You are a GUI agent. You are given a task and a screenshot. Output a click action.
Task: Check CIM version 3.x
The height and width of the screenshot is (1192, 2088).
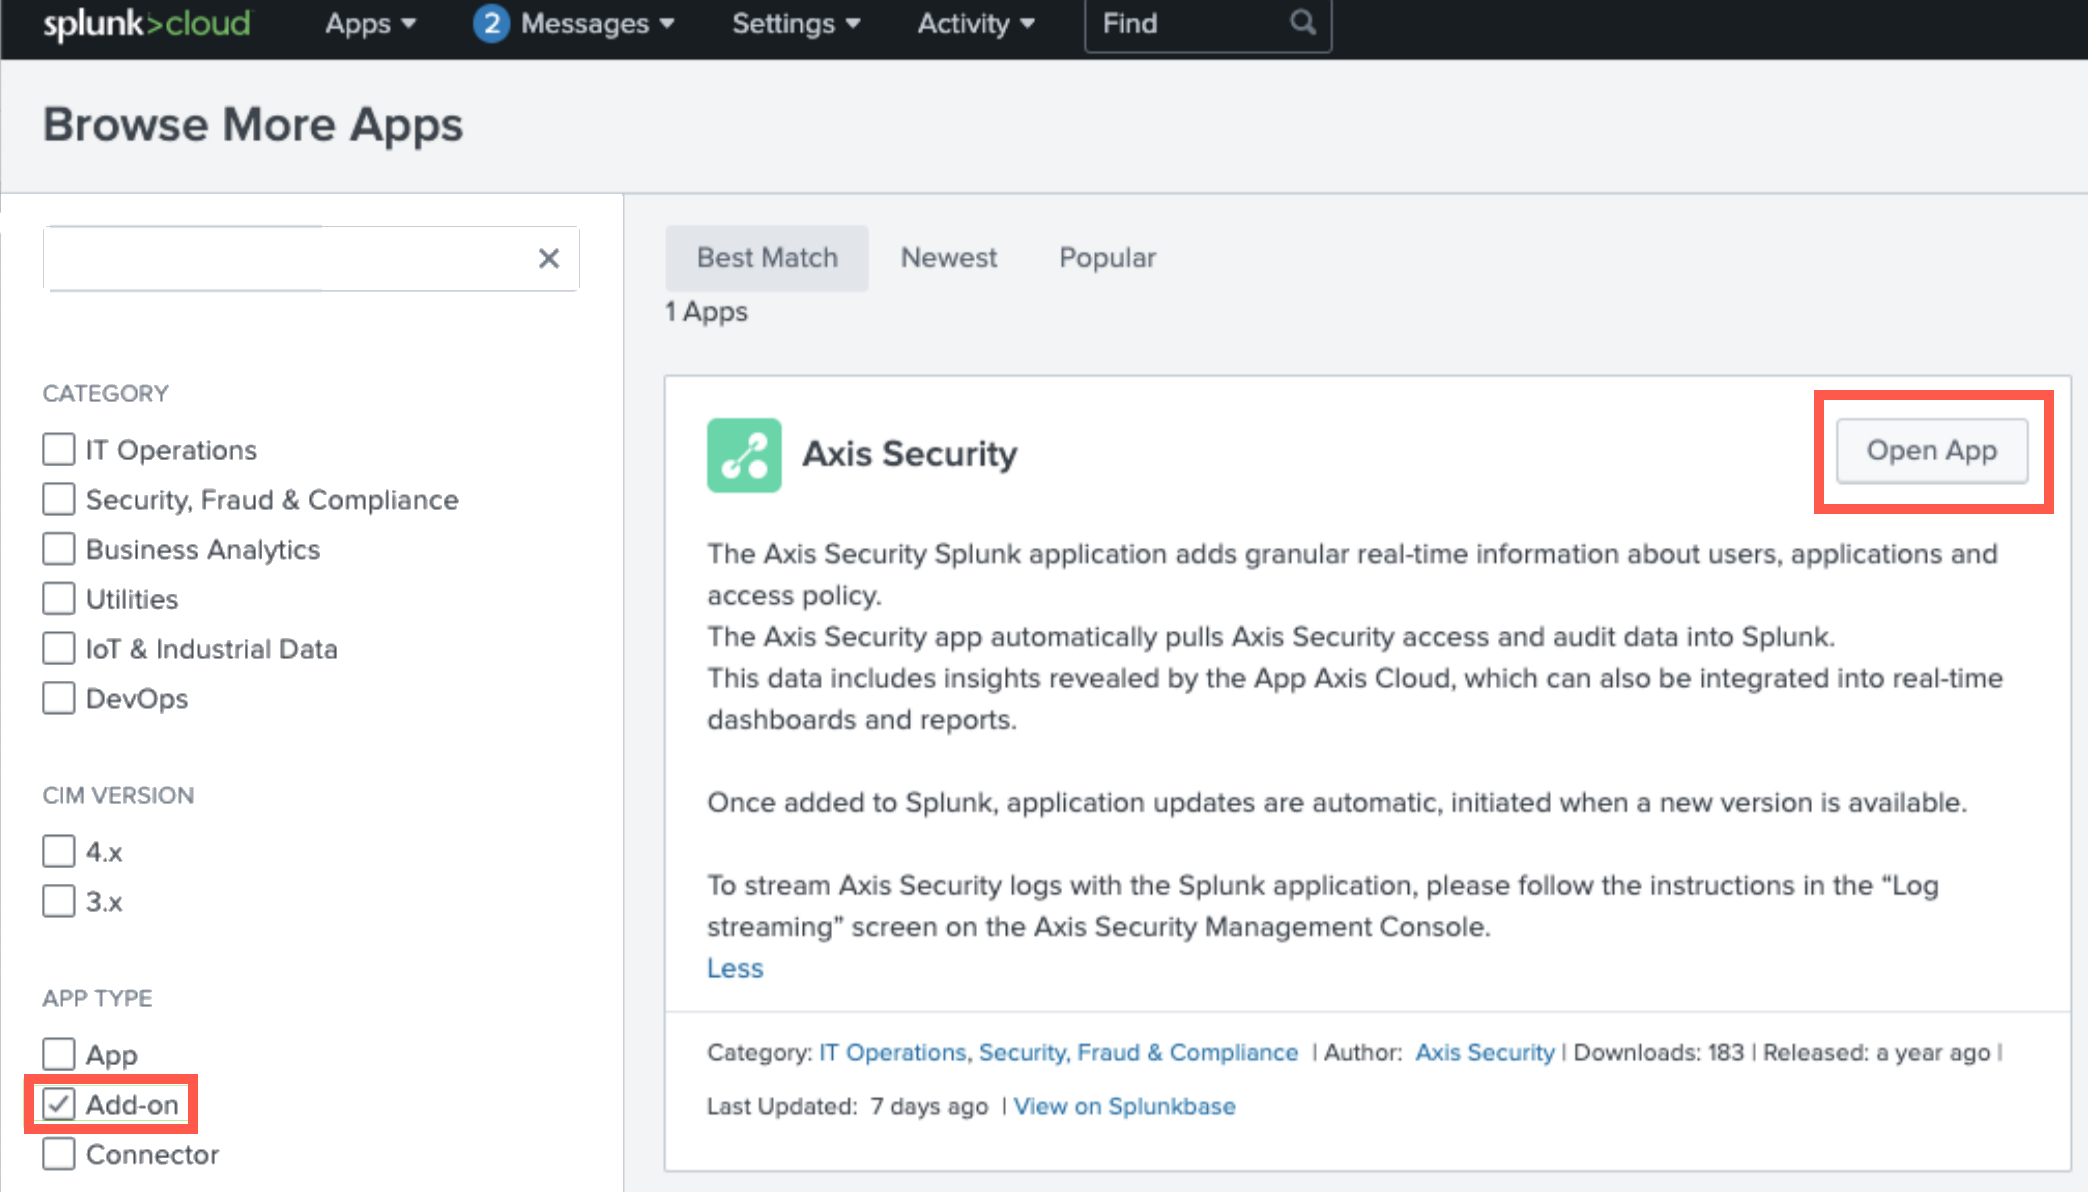point(59,901)
